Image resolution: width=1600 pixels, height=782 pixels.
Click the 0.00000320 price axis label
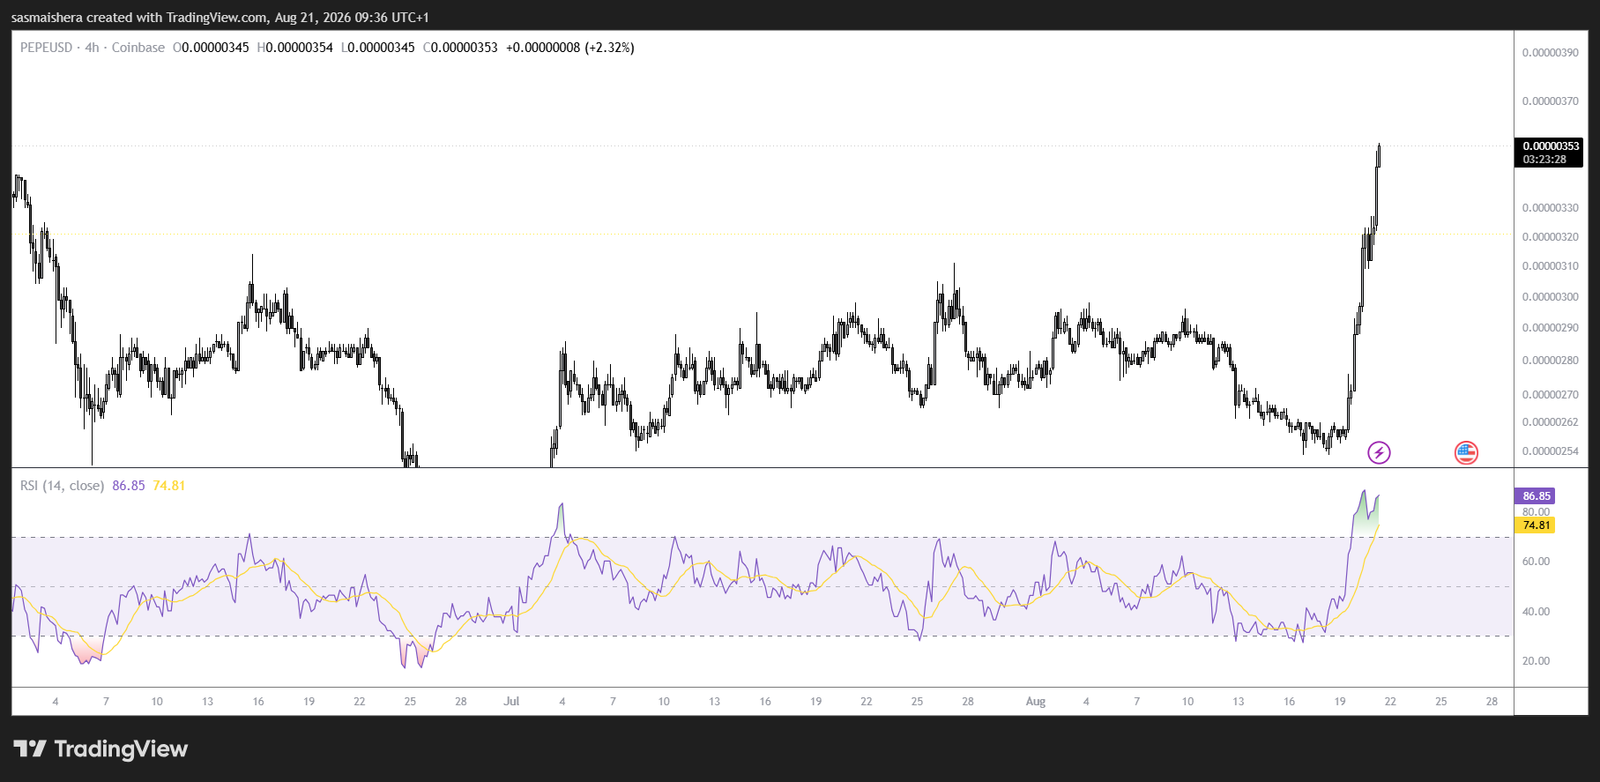1550,237
